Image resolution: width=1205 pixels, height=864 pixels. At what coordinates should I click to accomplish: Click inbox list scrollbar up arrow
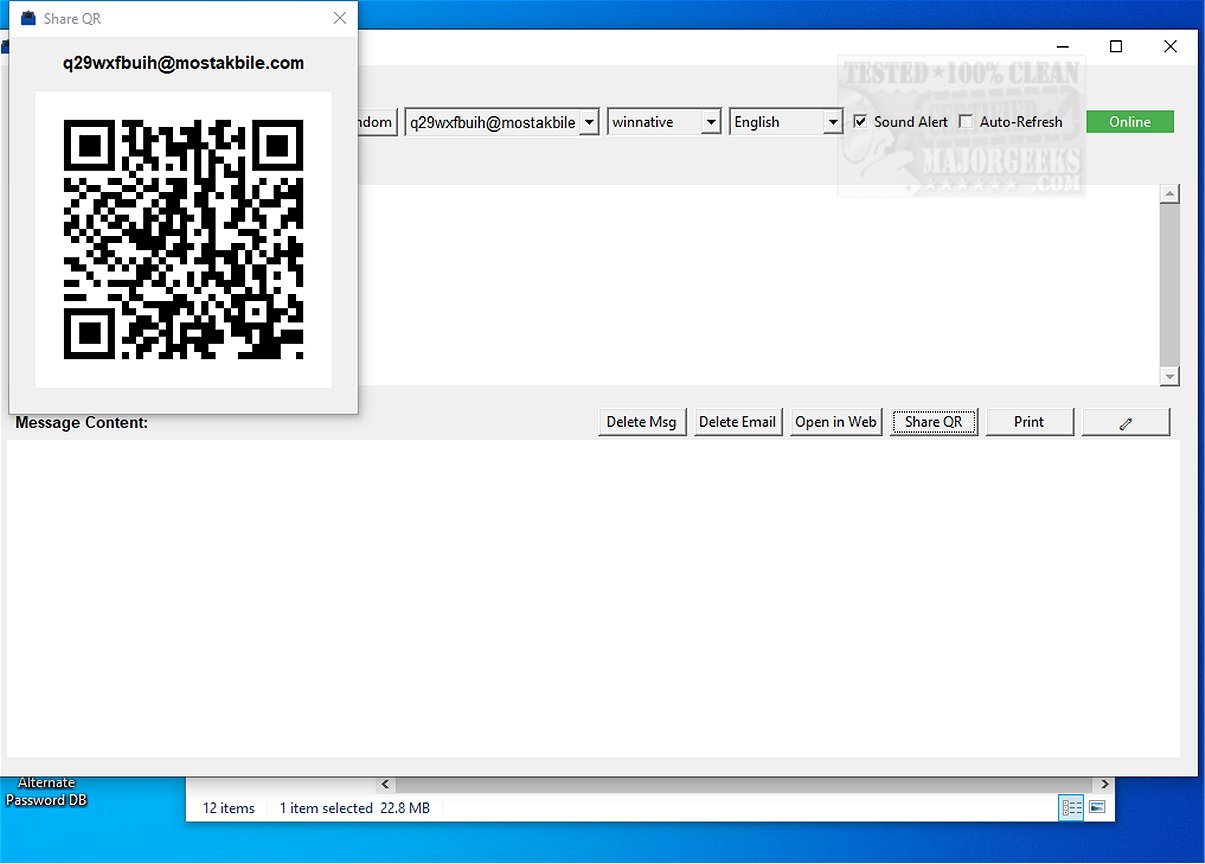click(x=1170, y=194)
